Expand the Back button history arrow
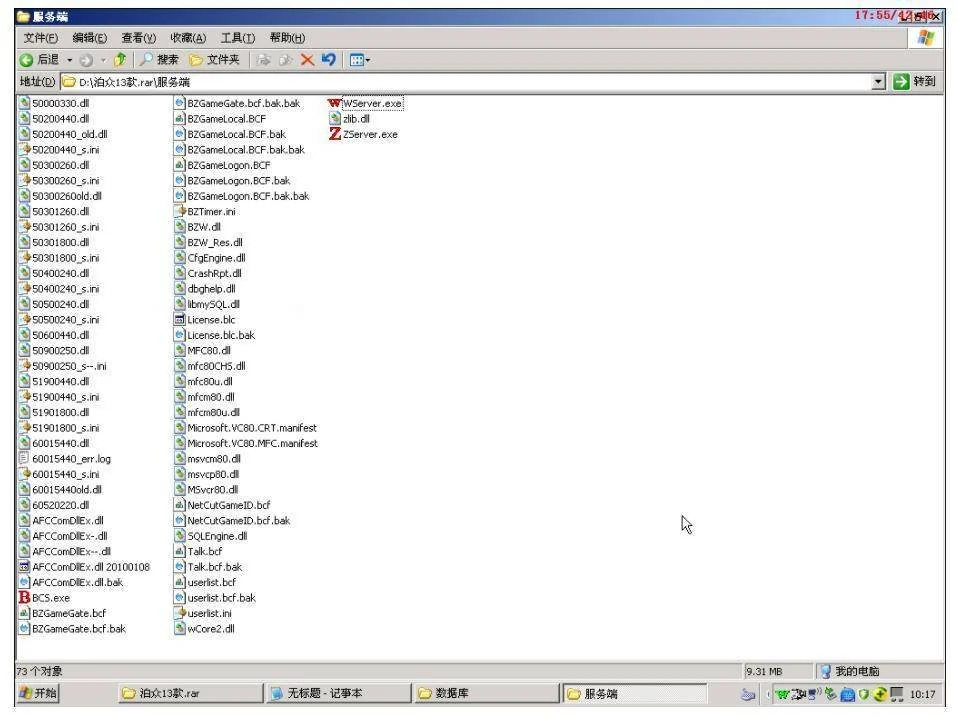This screenshot has width=958, height=718. (70, 60)
